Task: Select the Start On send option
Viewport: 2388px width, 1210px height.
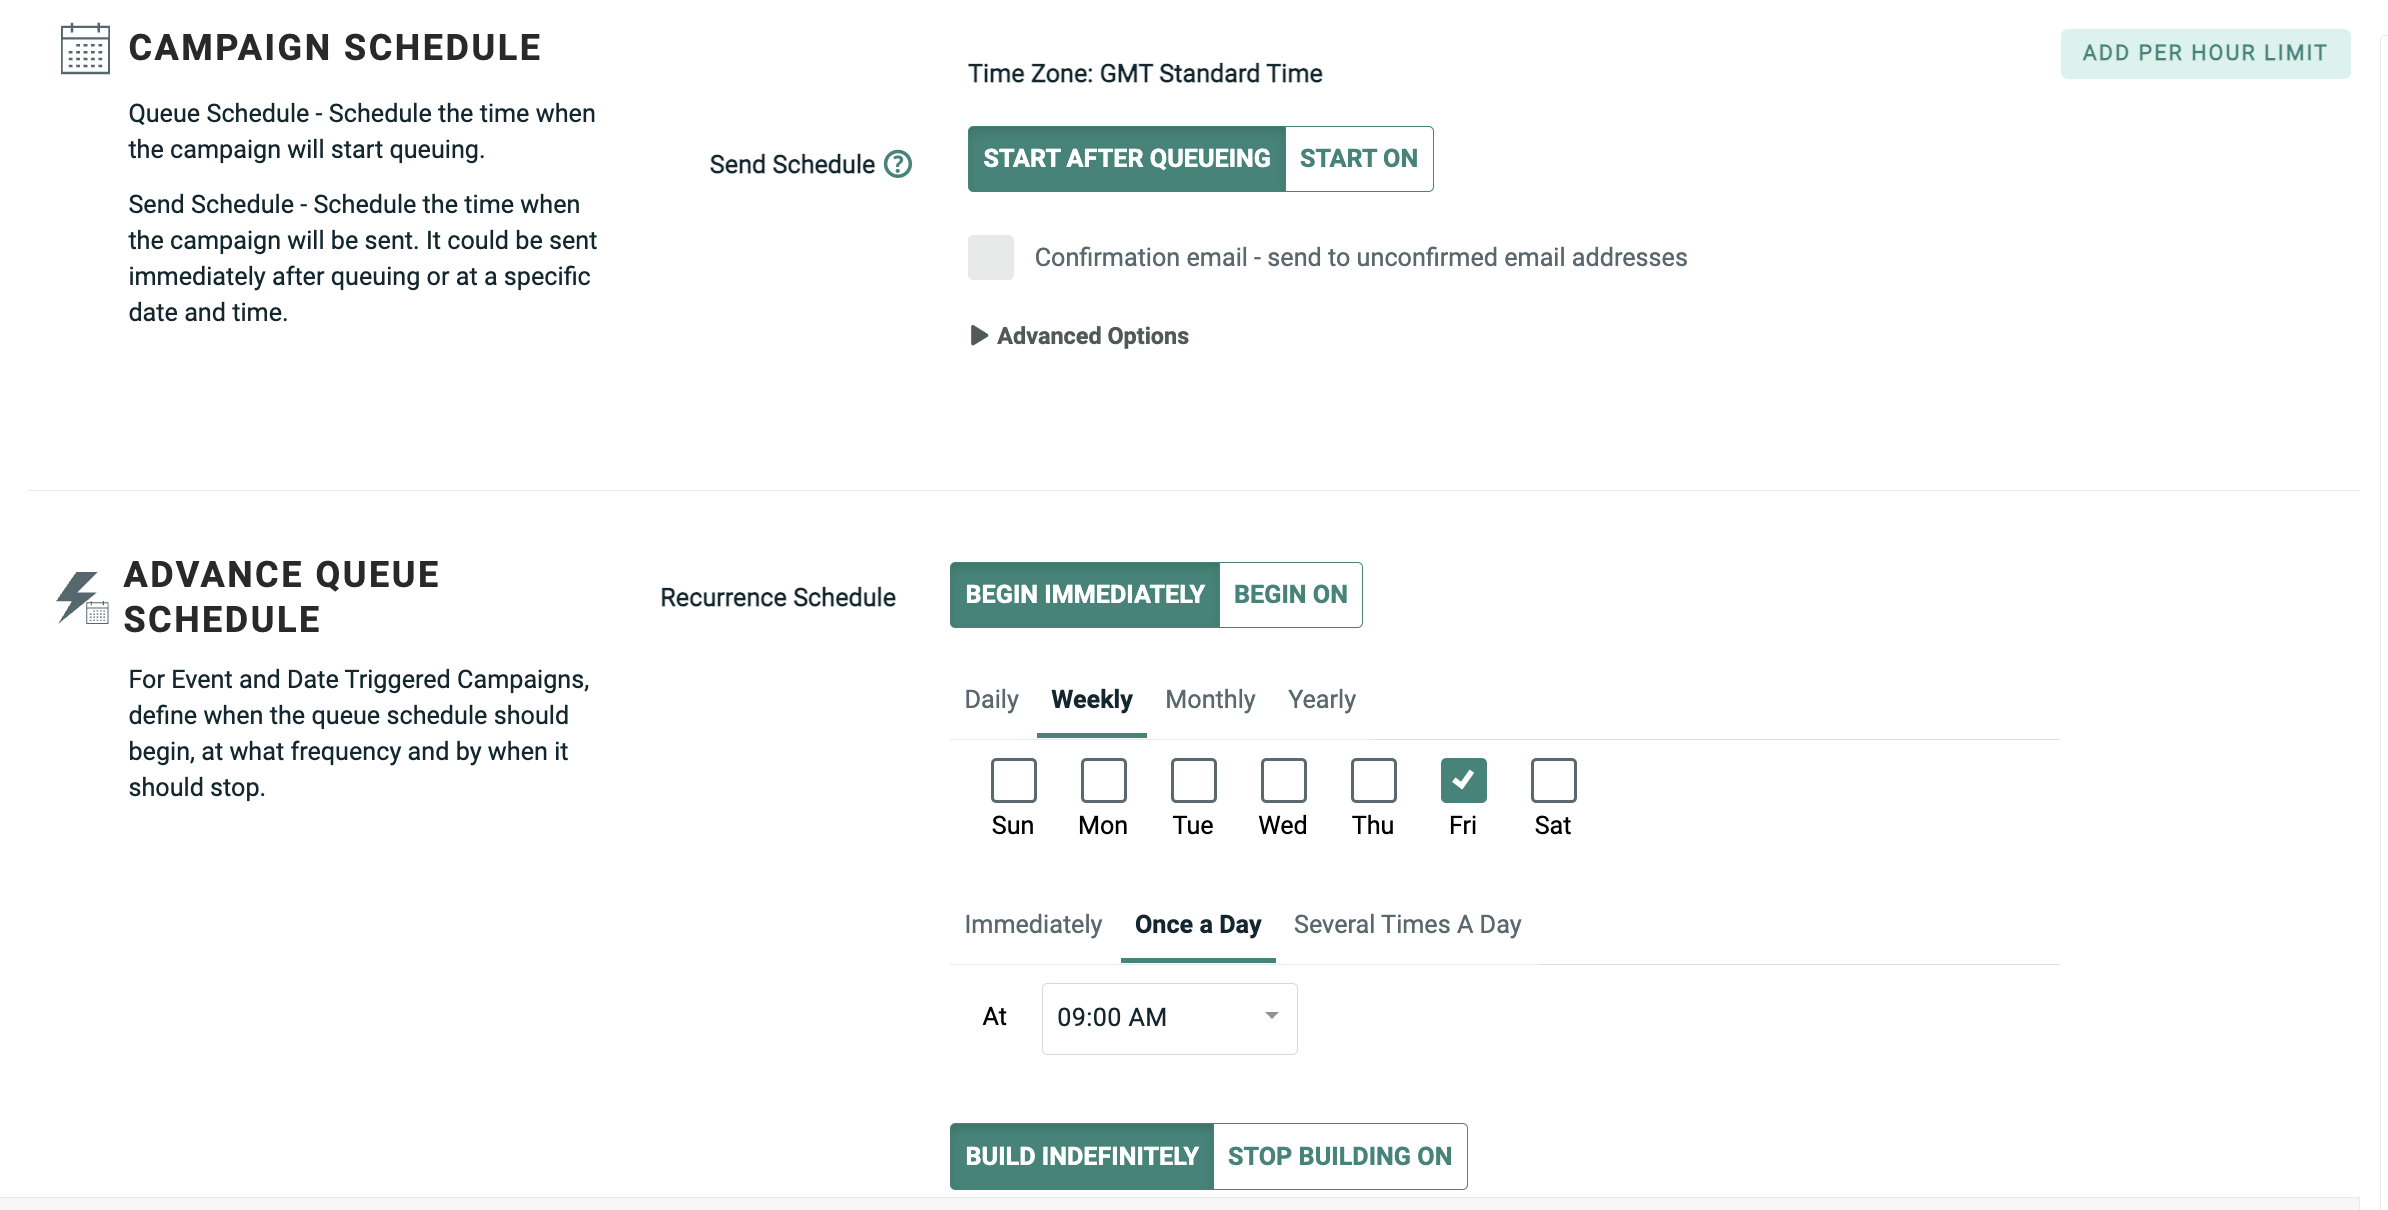Action: (1358, 158)
